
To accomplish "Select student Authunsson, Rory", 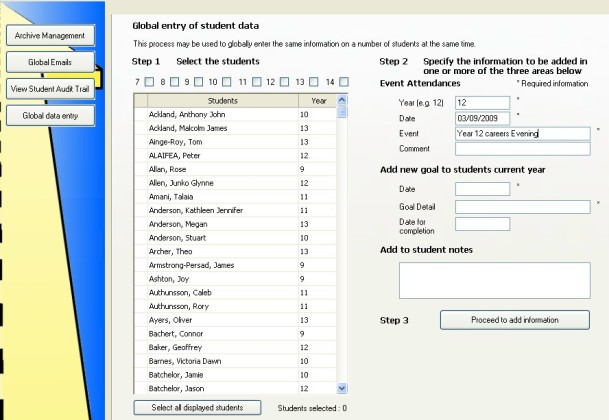I will tap(235, 307).
